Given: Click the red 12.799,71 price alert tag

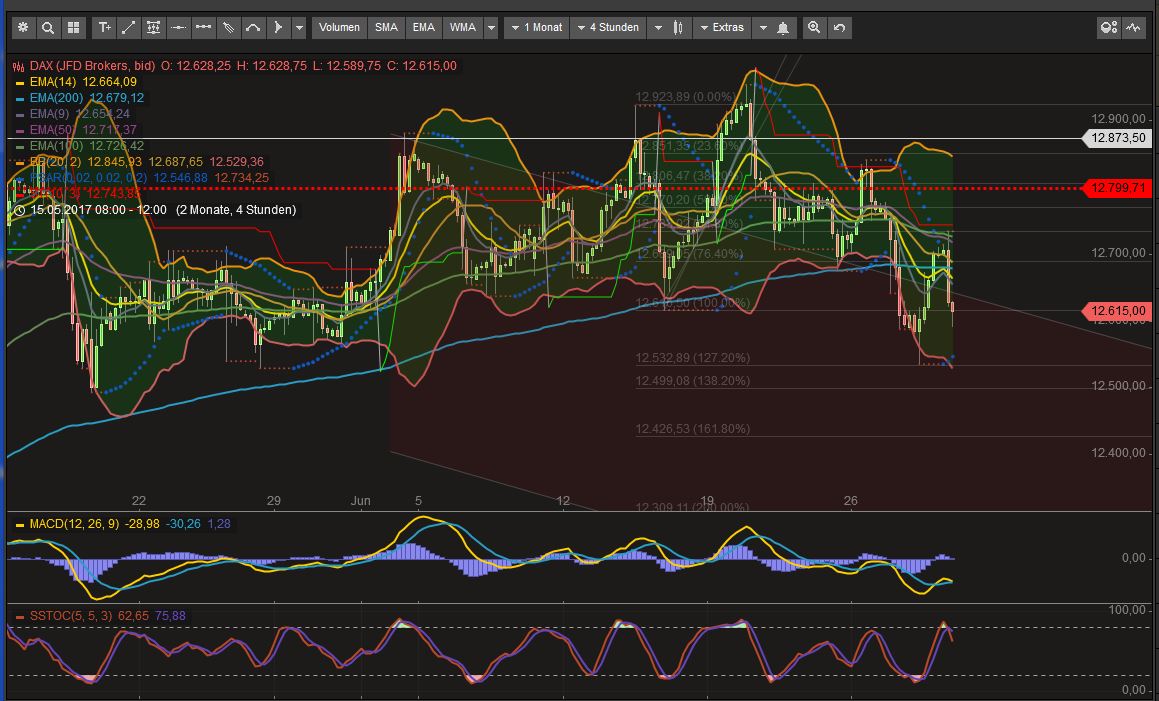Looking at the screenshot, I should 1120,188.
